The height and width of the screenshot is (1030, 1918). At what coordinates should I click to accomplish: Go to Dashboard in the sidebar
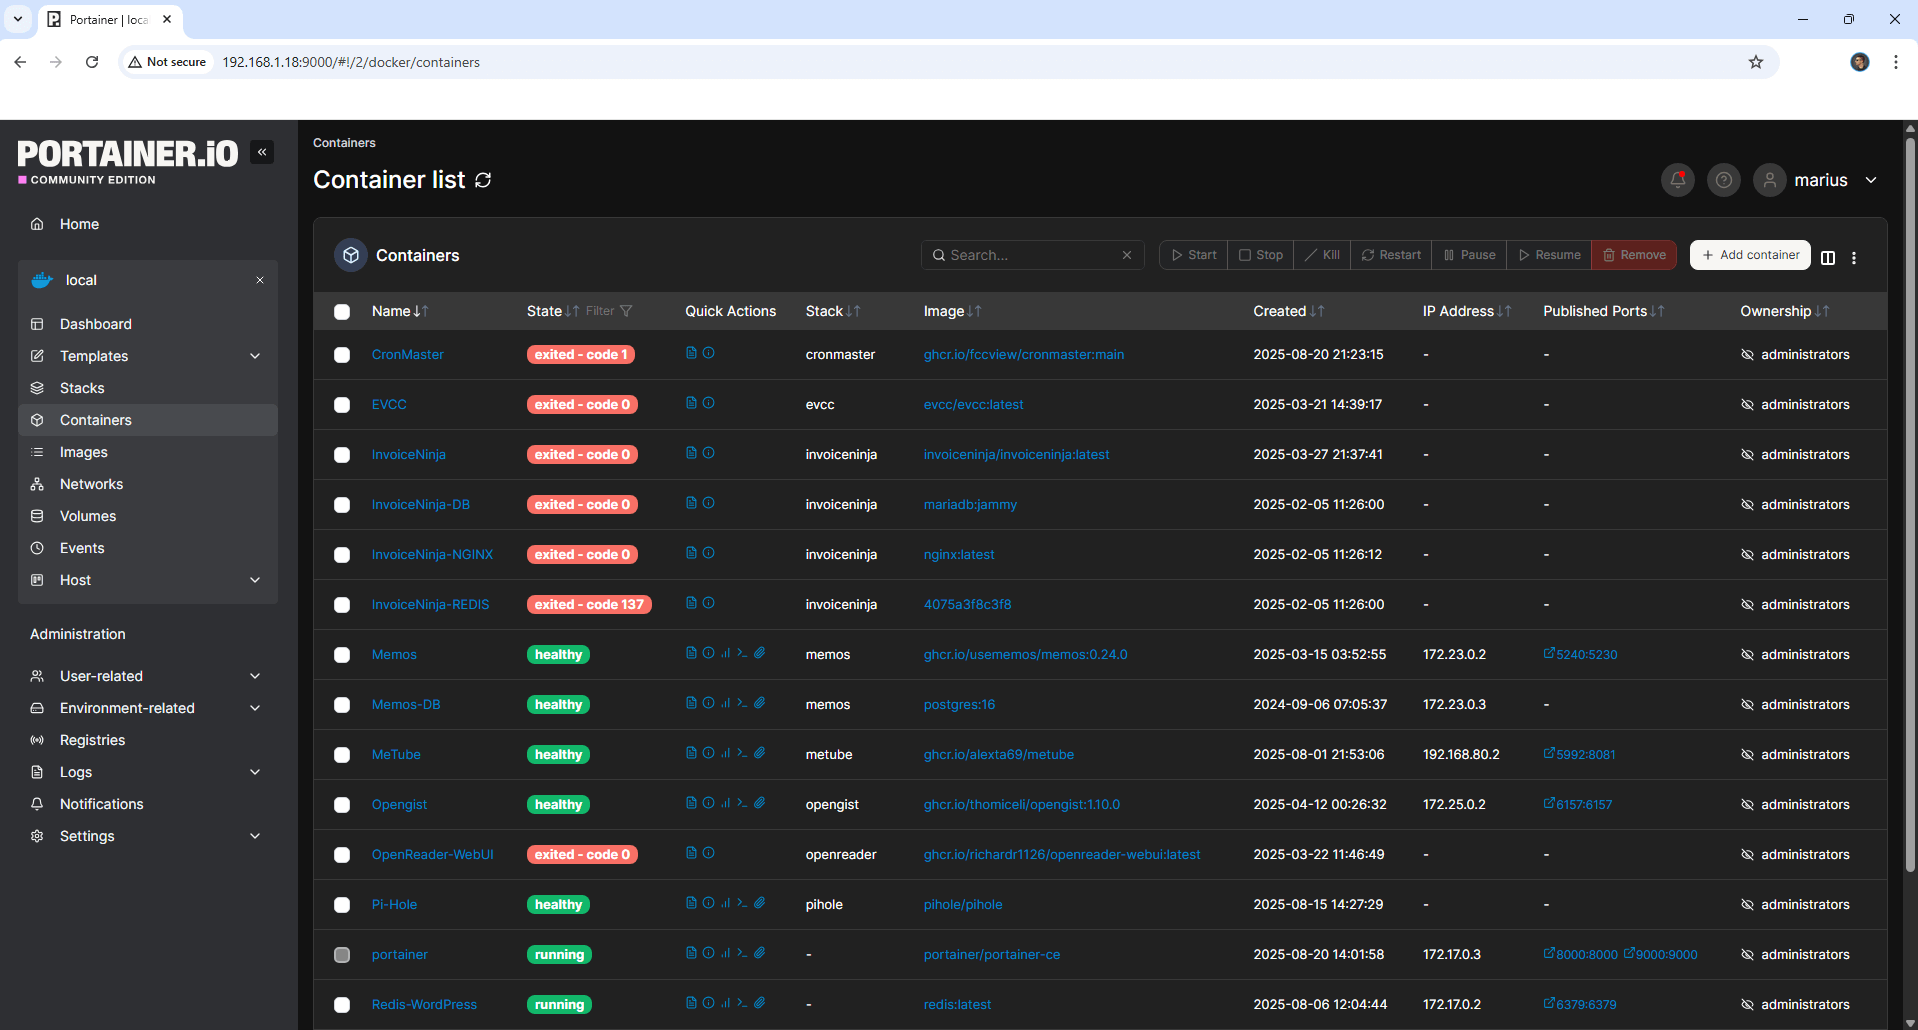[x=148, y=324]
